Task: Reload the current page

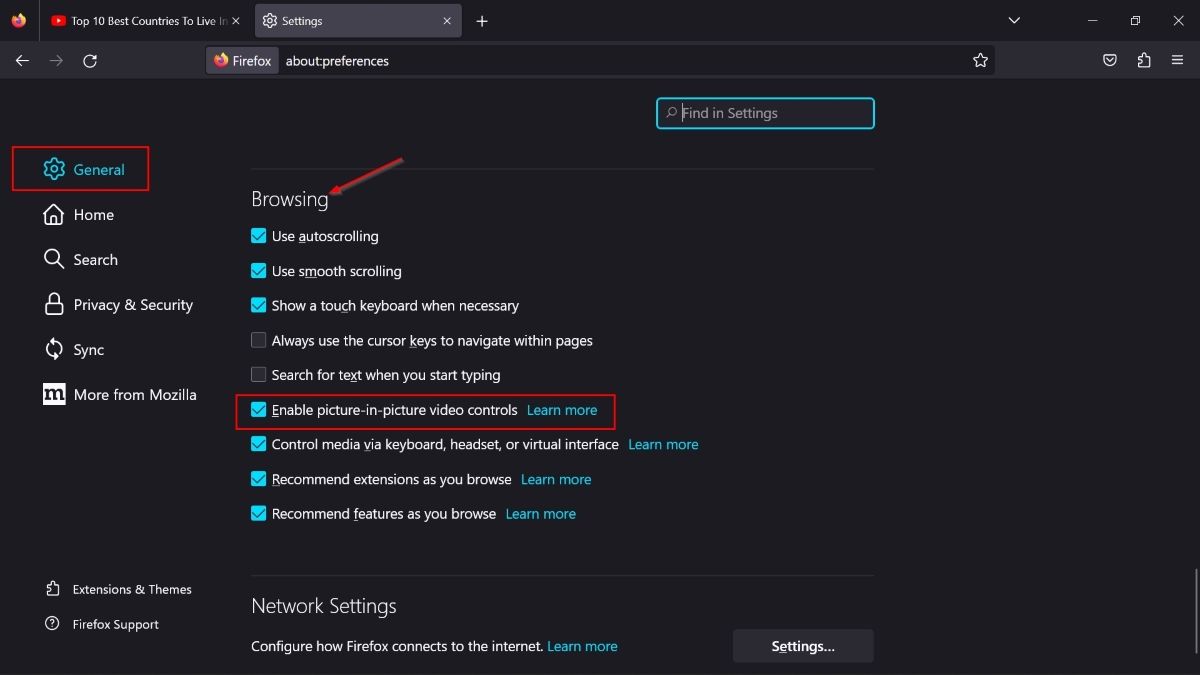Action: (x=90, y=60)
